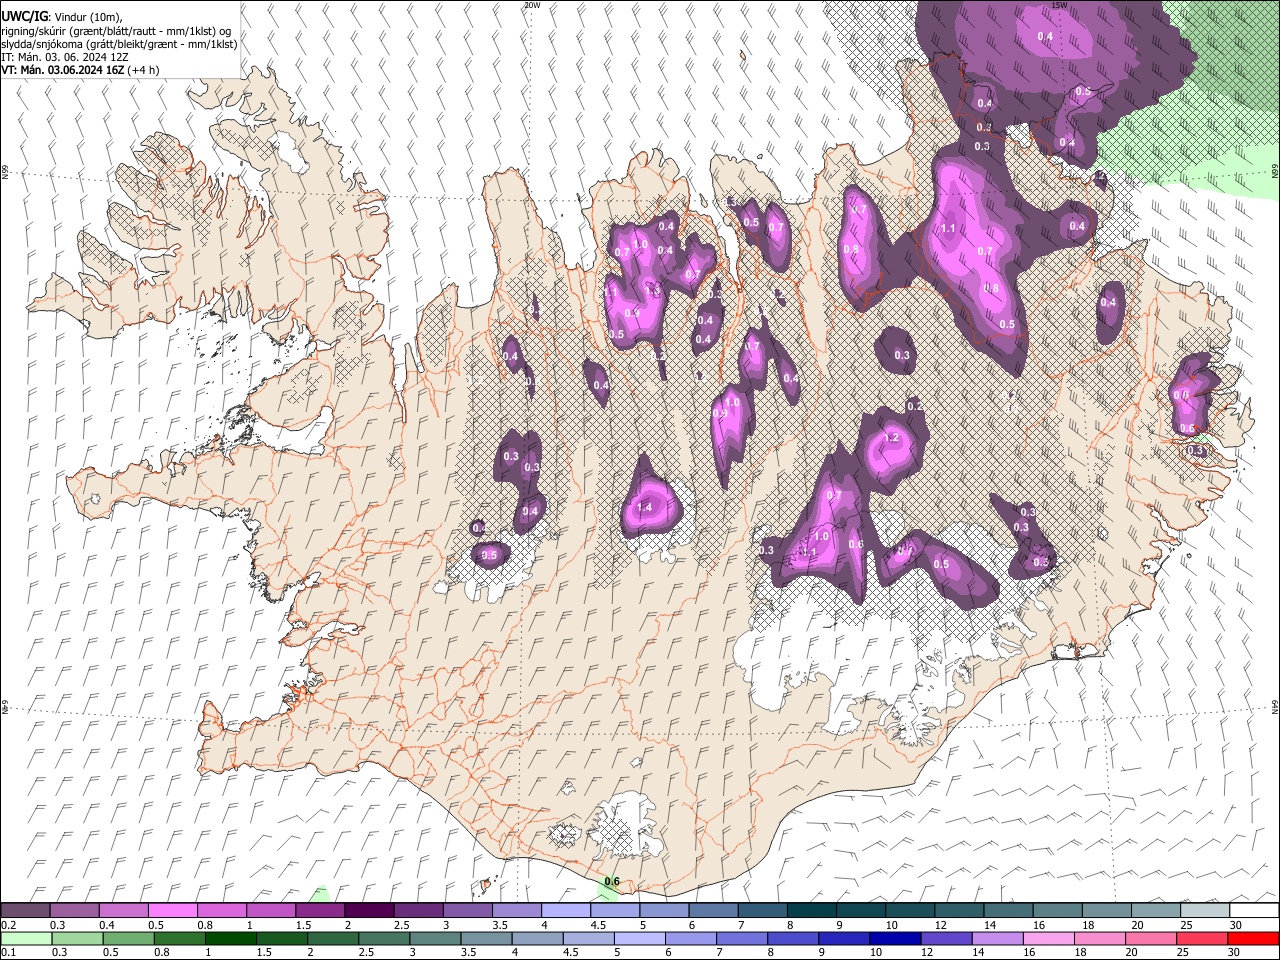Click the "slydda/snjókoma" legend description line
This screenshot has width=1280, height=960.
(x=119, y=44)
